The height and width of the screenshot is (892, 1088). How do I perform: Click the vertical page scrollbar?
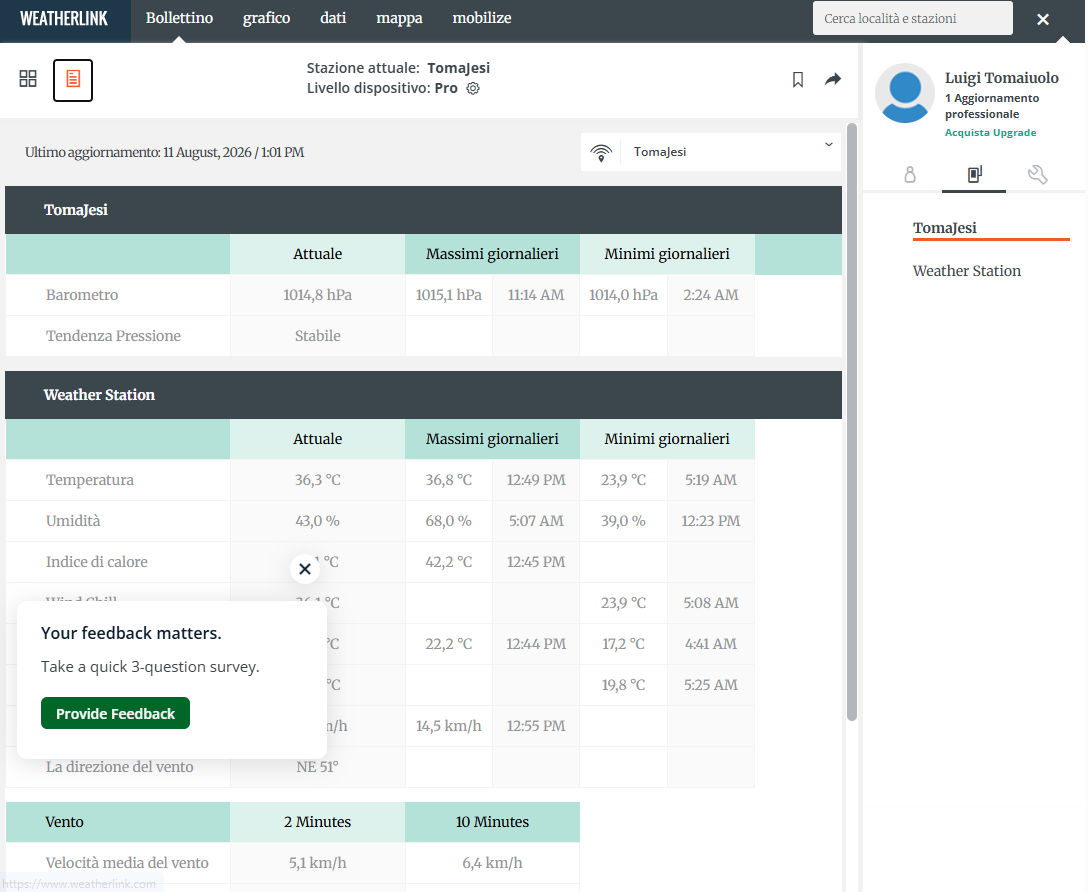coord(852,422)
